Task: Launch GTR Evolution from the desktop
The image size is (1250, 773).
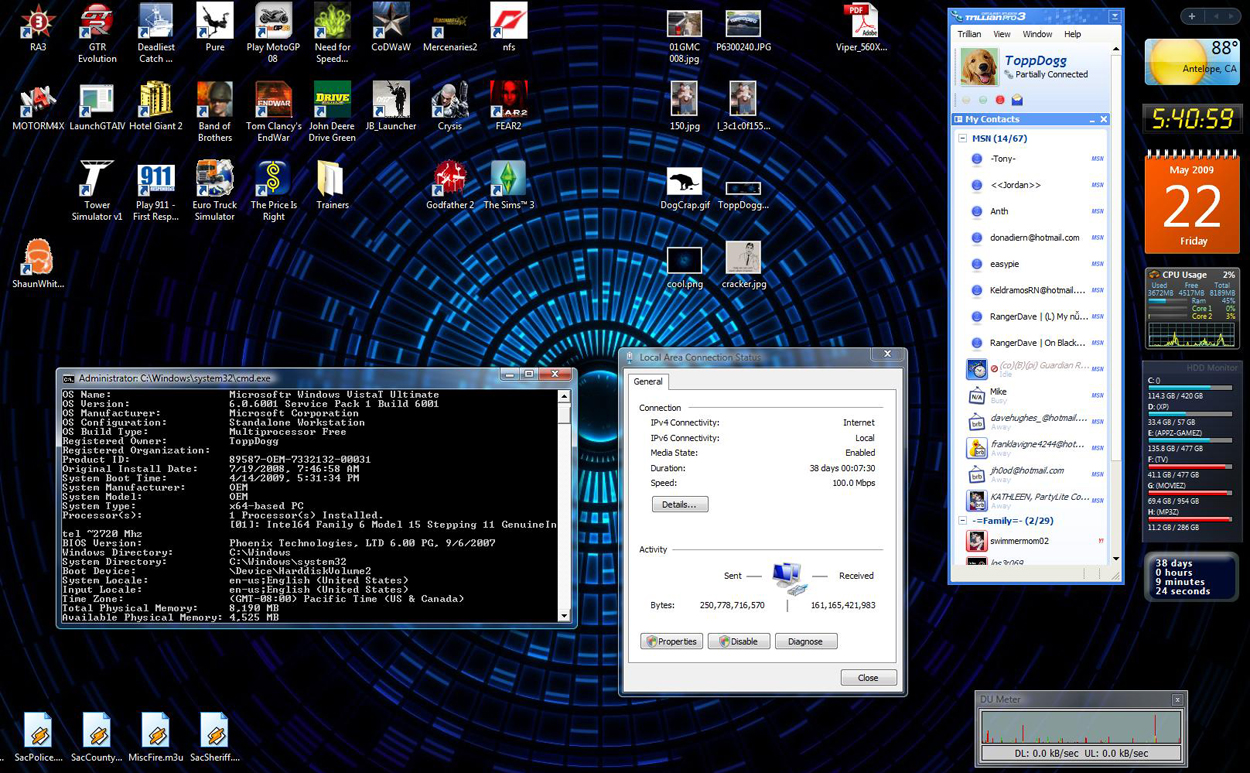Action: 97,33
